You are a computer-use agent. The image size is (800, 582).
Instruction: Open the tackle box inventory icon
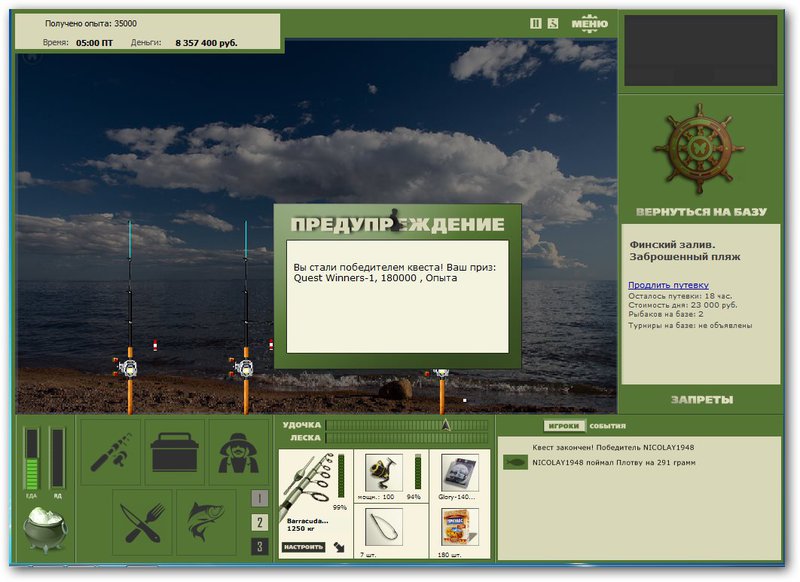click(x=174, y=452)
